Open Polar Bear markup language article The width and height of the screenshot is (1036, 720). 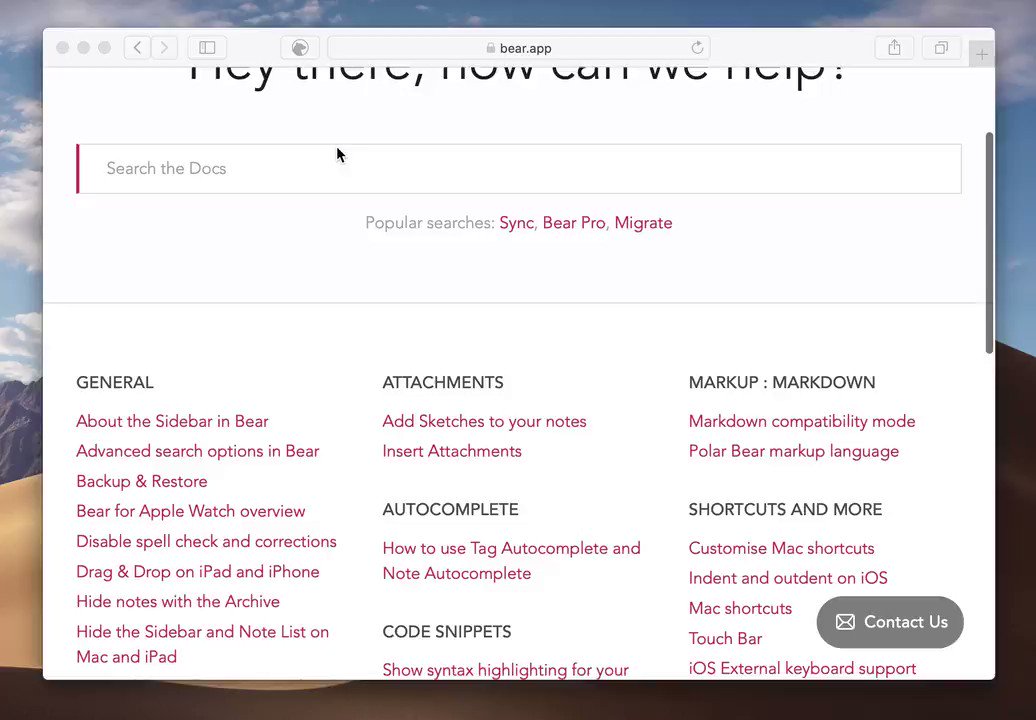click(x=794, y=451)
